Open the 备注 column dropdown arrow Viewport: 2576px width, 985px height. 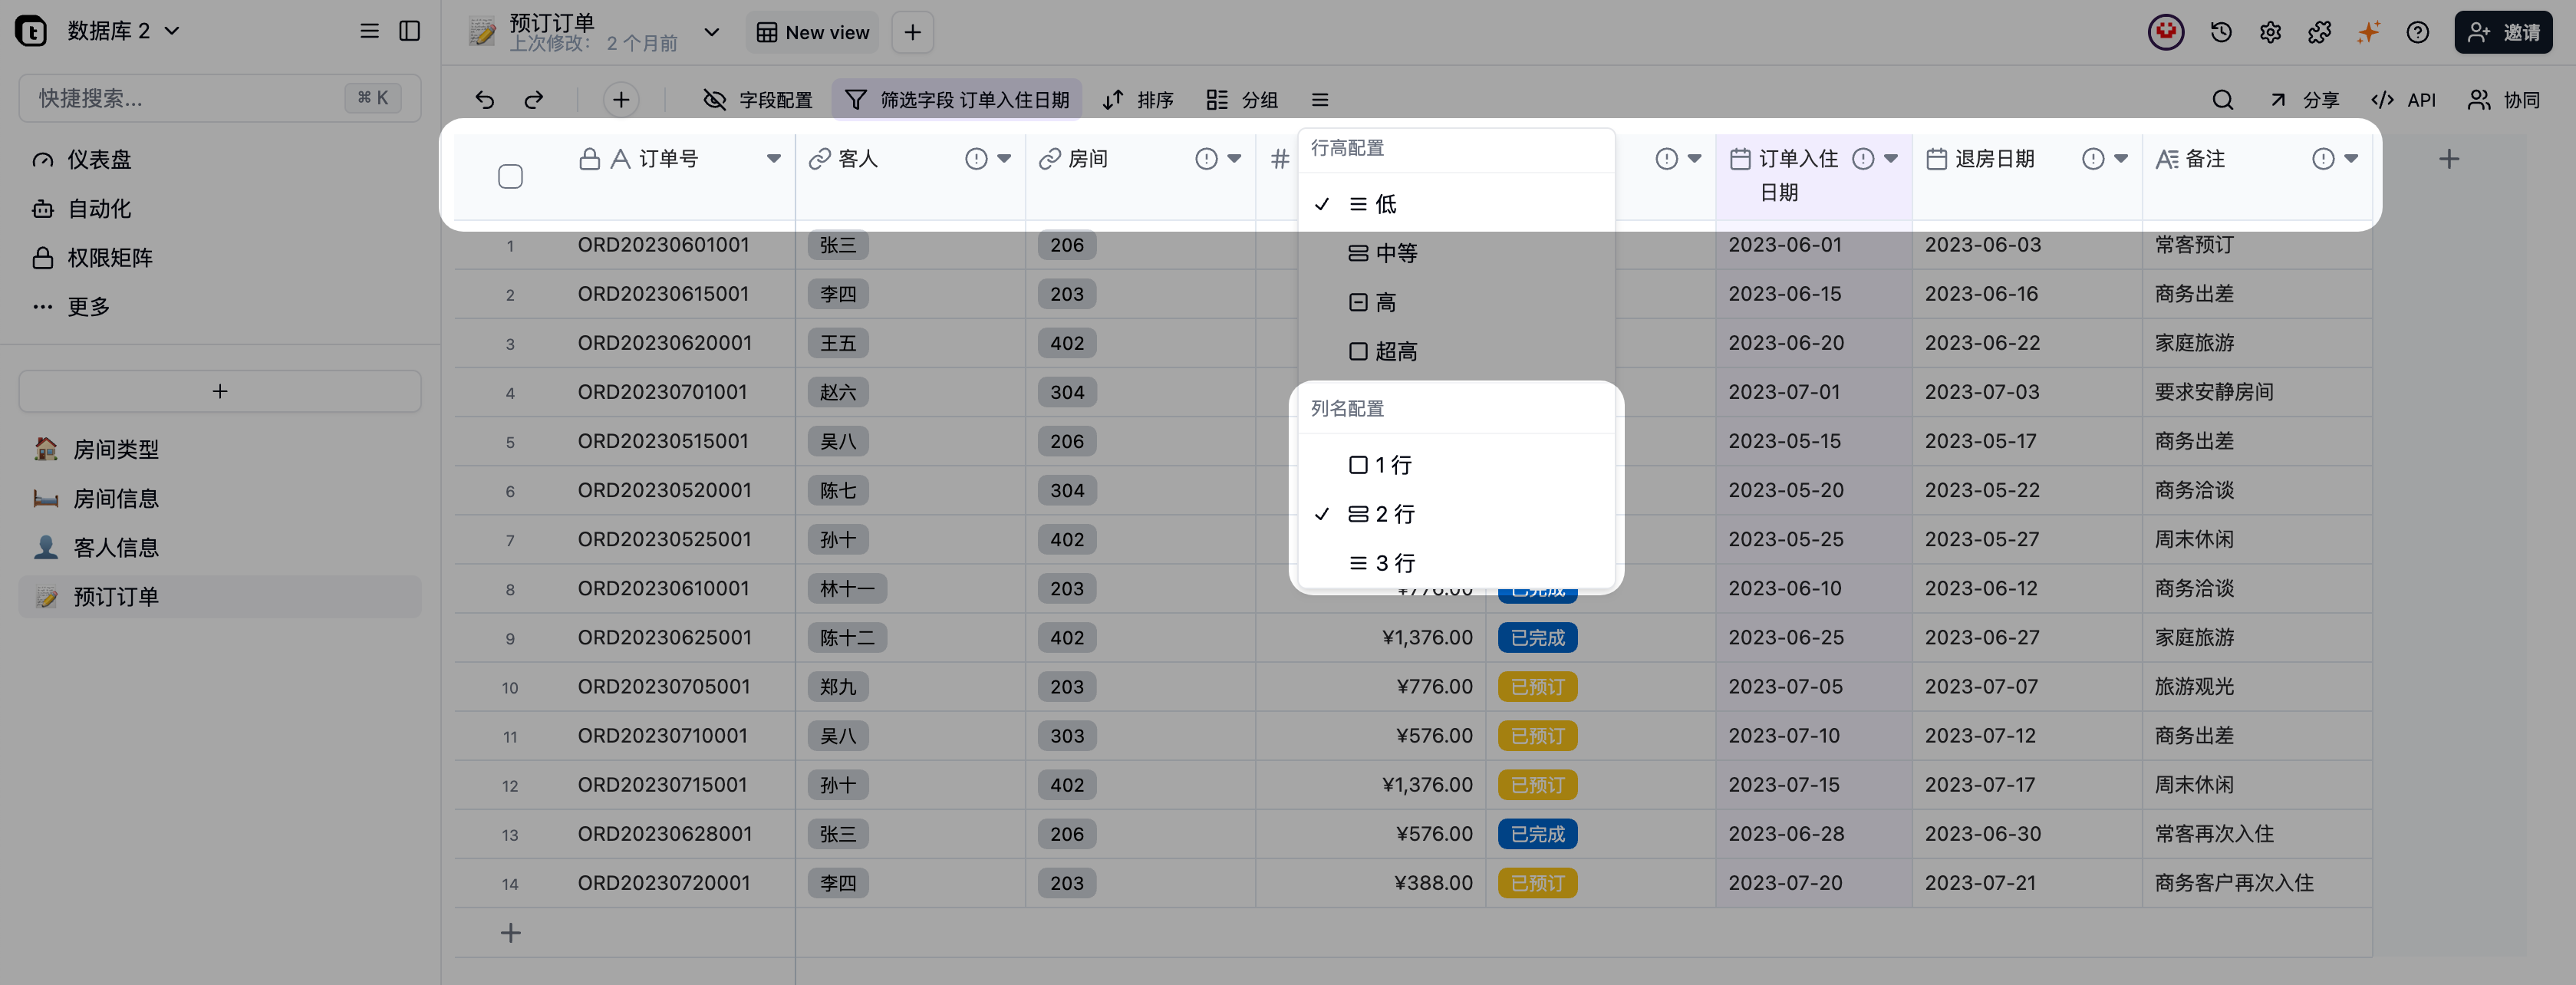pos(2351,159)
